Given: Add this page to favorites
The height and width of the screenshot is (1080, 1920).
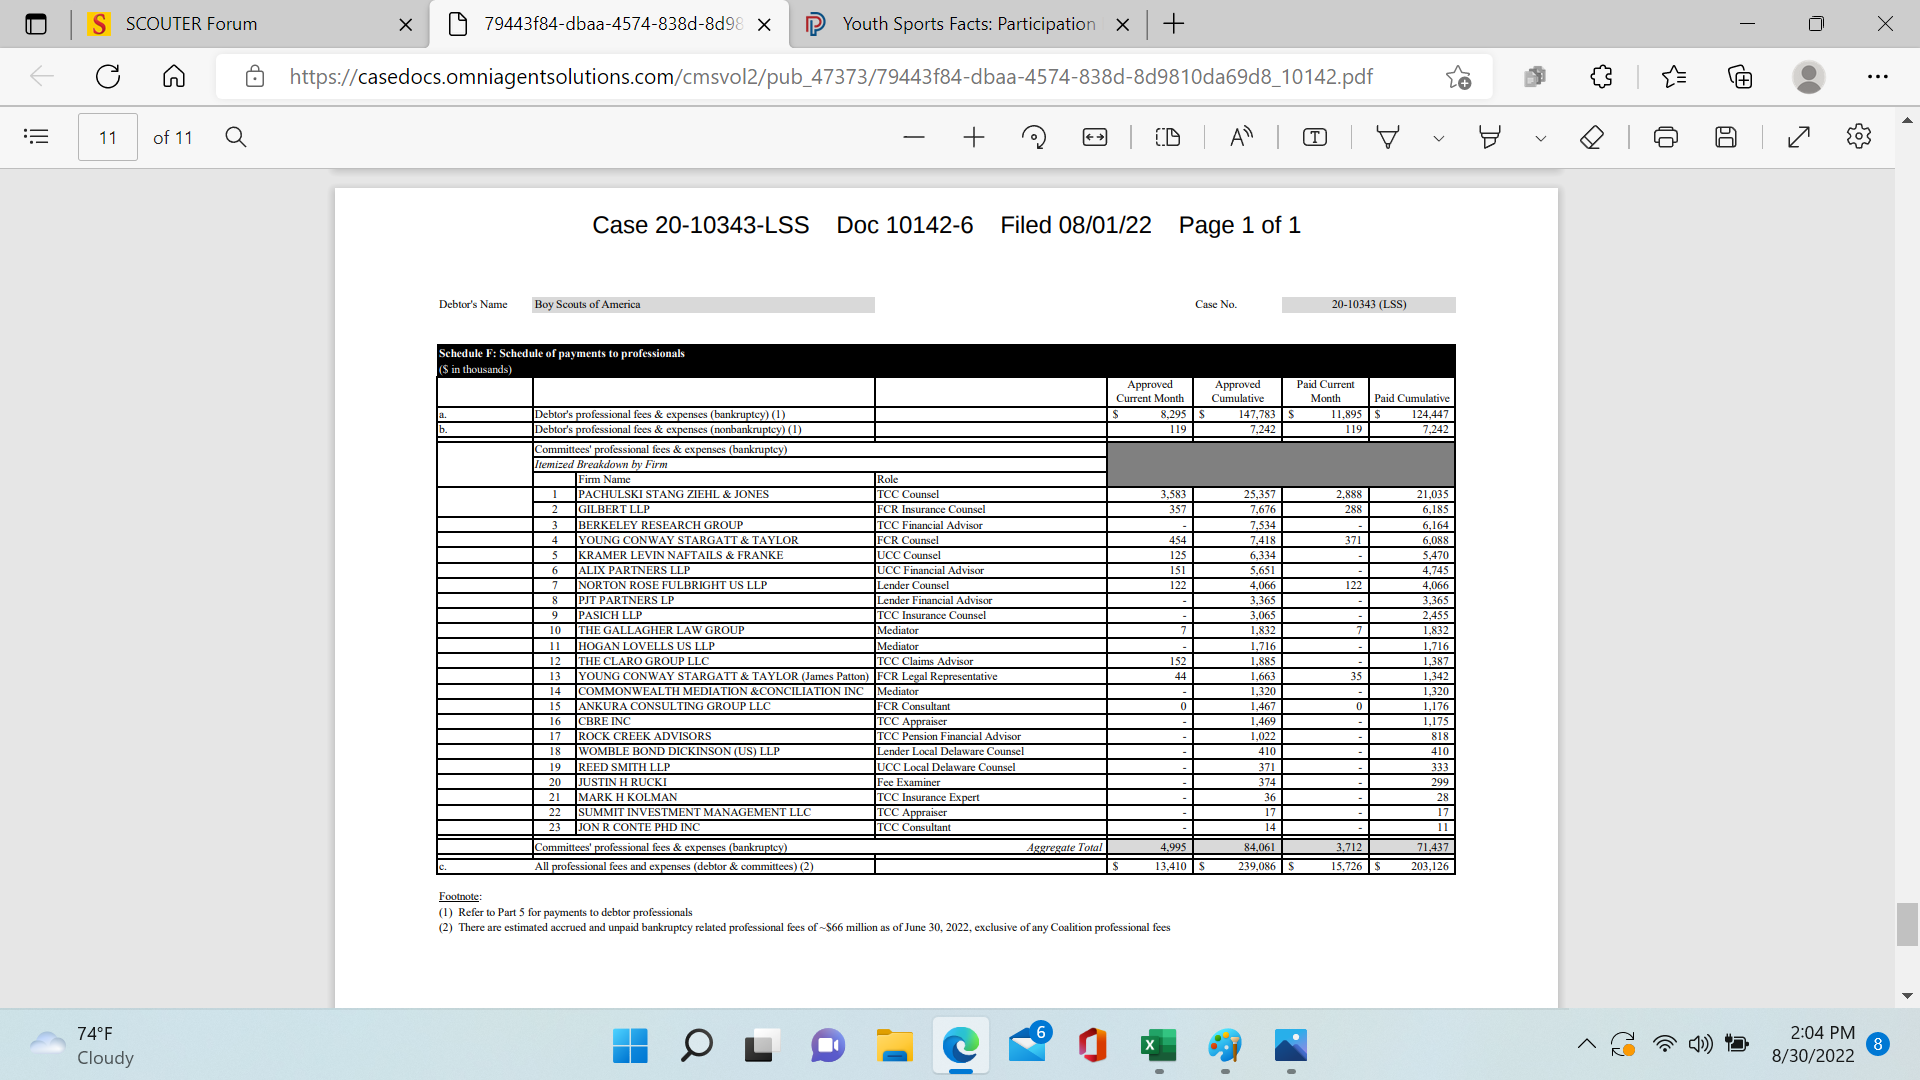Looking at the screenshot, I should point(1458,77).
